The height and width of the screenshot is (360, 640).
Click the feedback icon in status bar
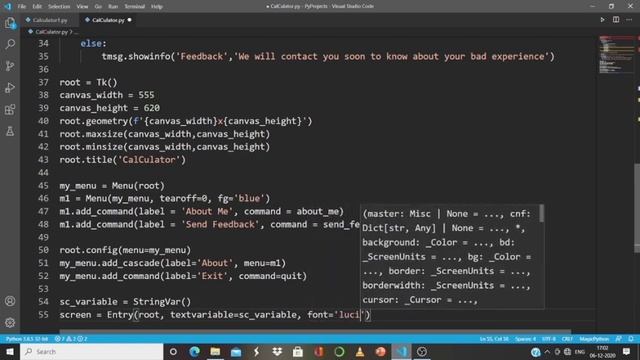tap(619, 339)
